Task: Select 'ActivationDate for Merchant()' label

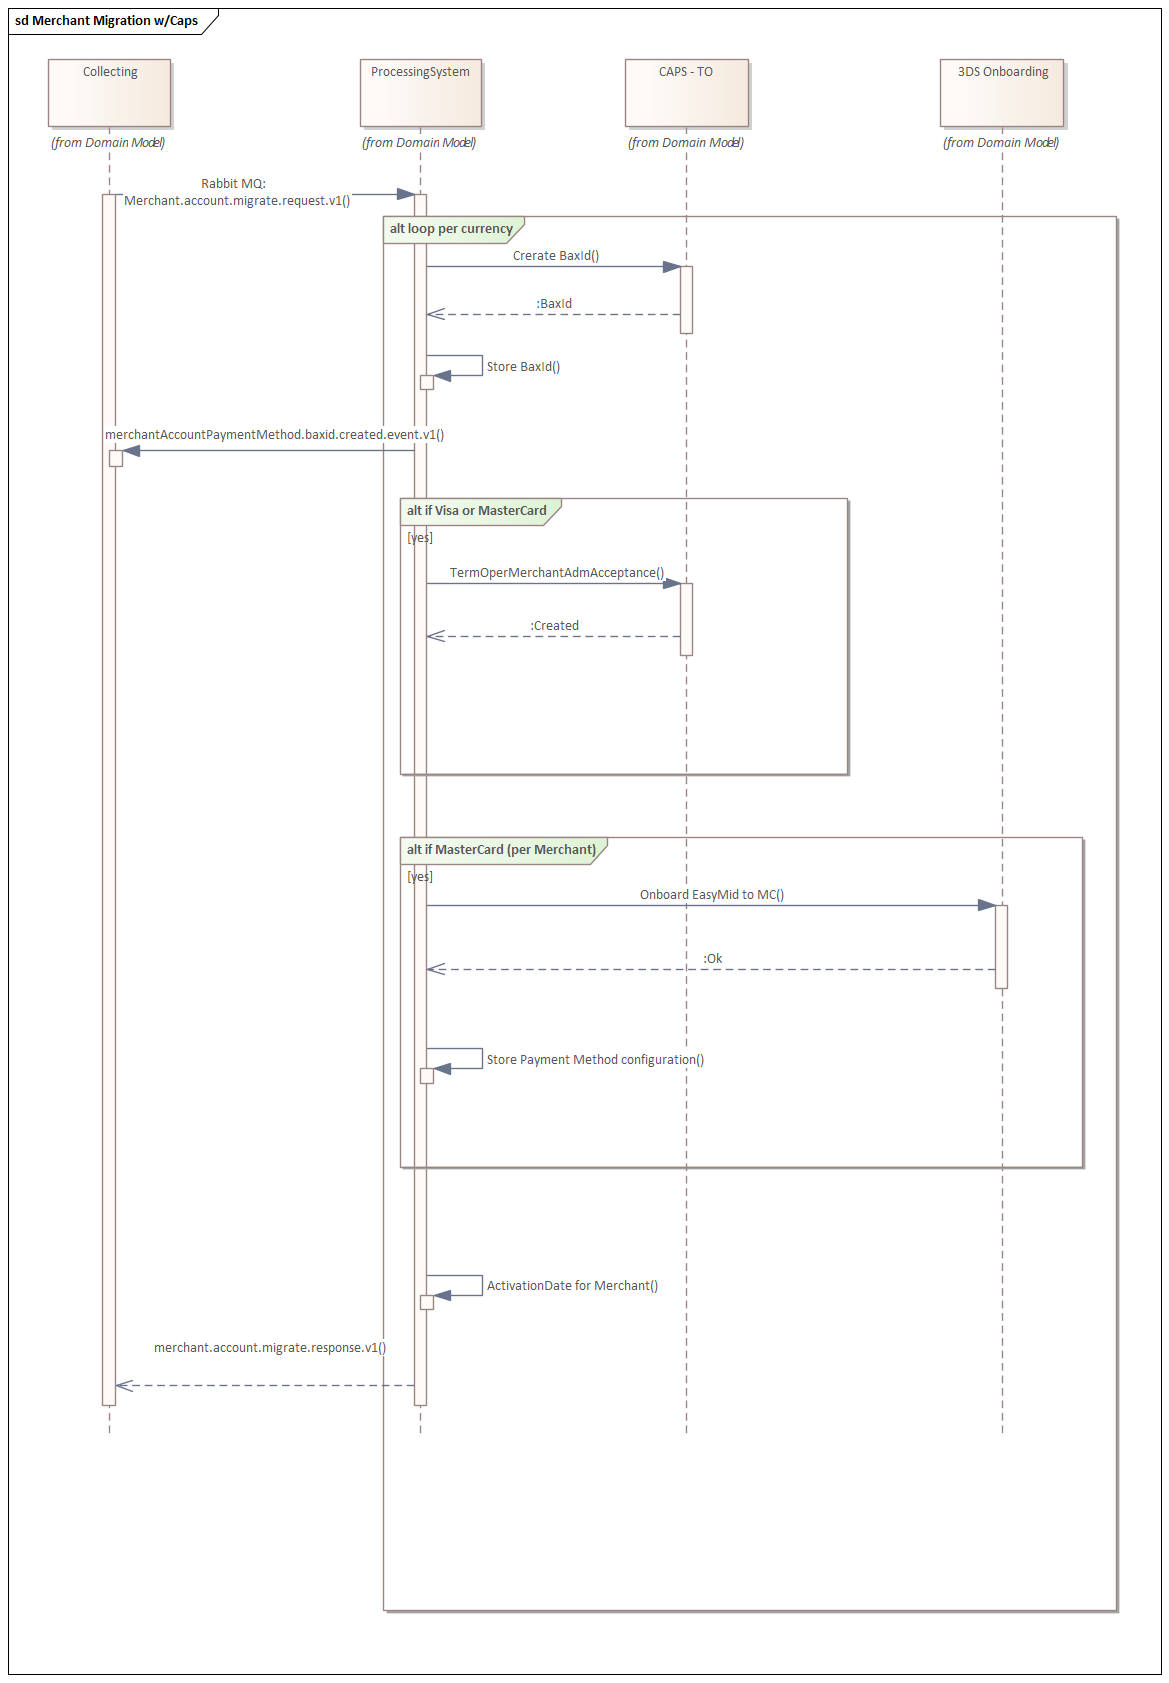Action: (572, 1286)
